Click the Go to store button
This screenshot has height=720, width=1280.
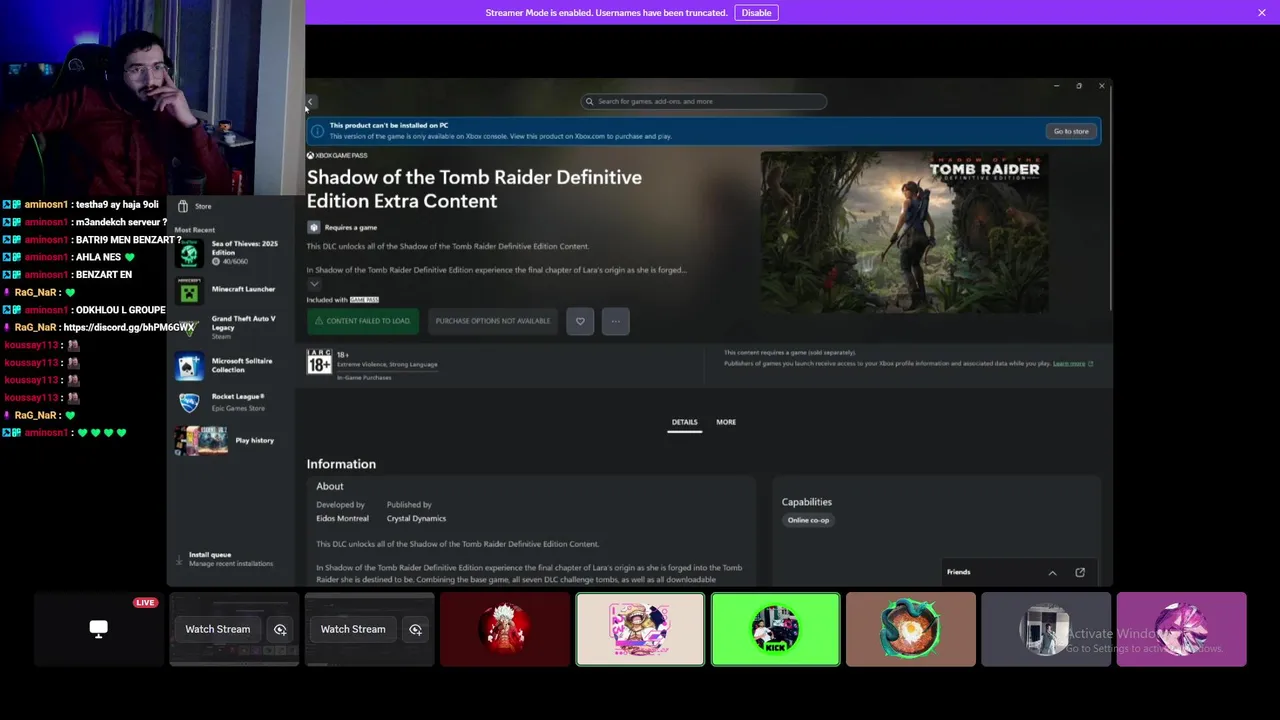[x=1070, y=131]
